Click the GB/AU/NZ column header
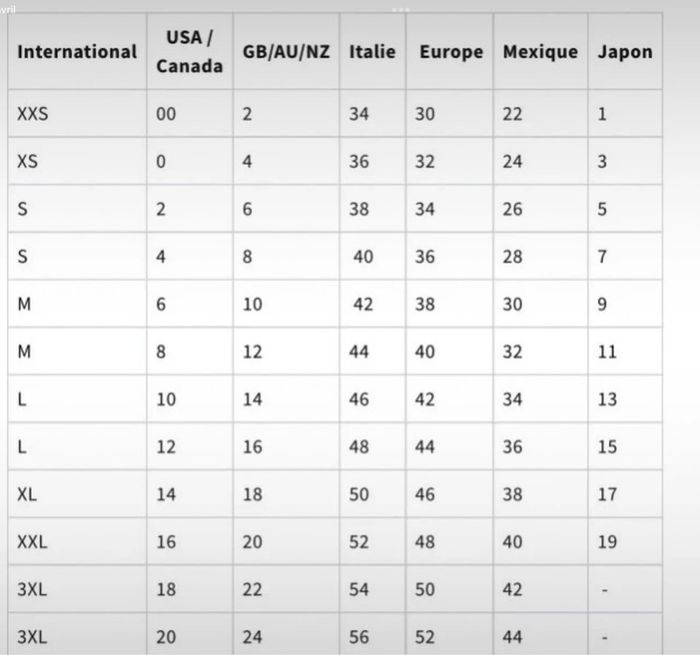 point(286,51)
